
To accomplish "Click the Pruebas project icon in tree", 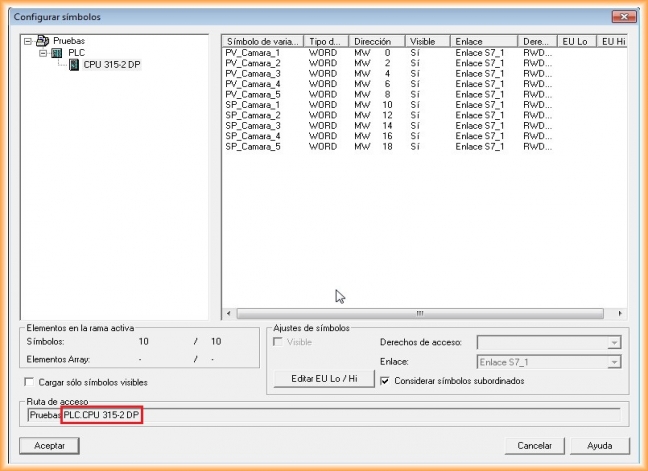I will [x=43, y=41].
